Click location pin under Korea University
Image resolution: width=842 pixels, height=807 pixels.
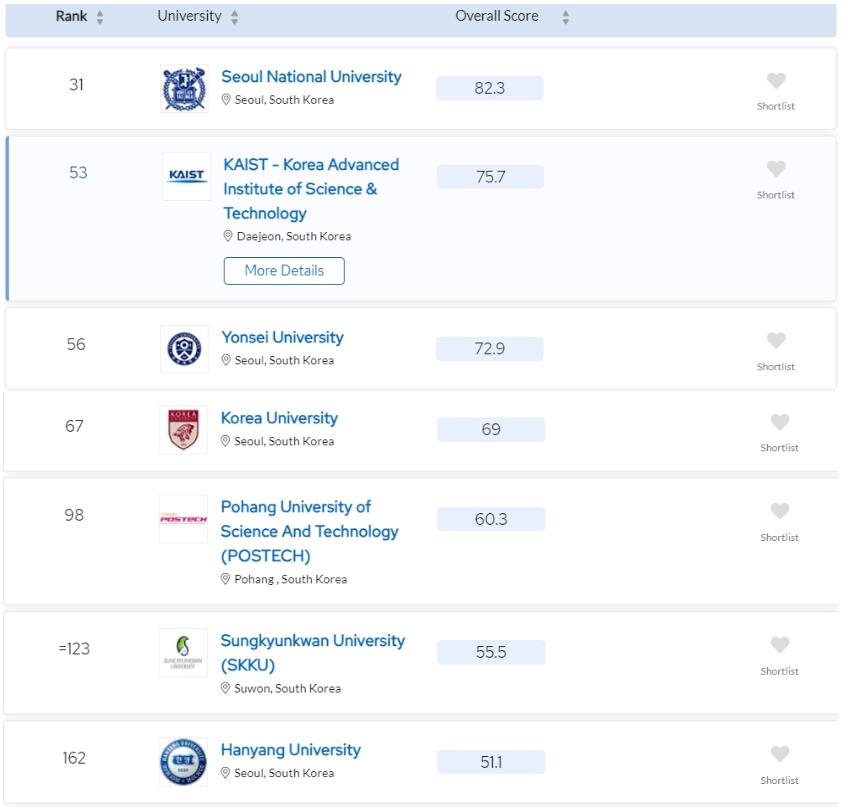click(x=226, y=441)
